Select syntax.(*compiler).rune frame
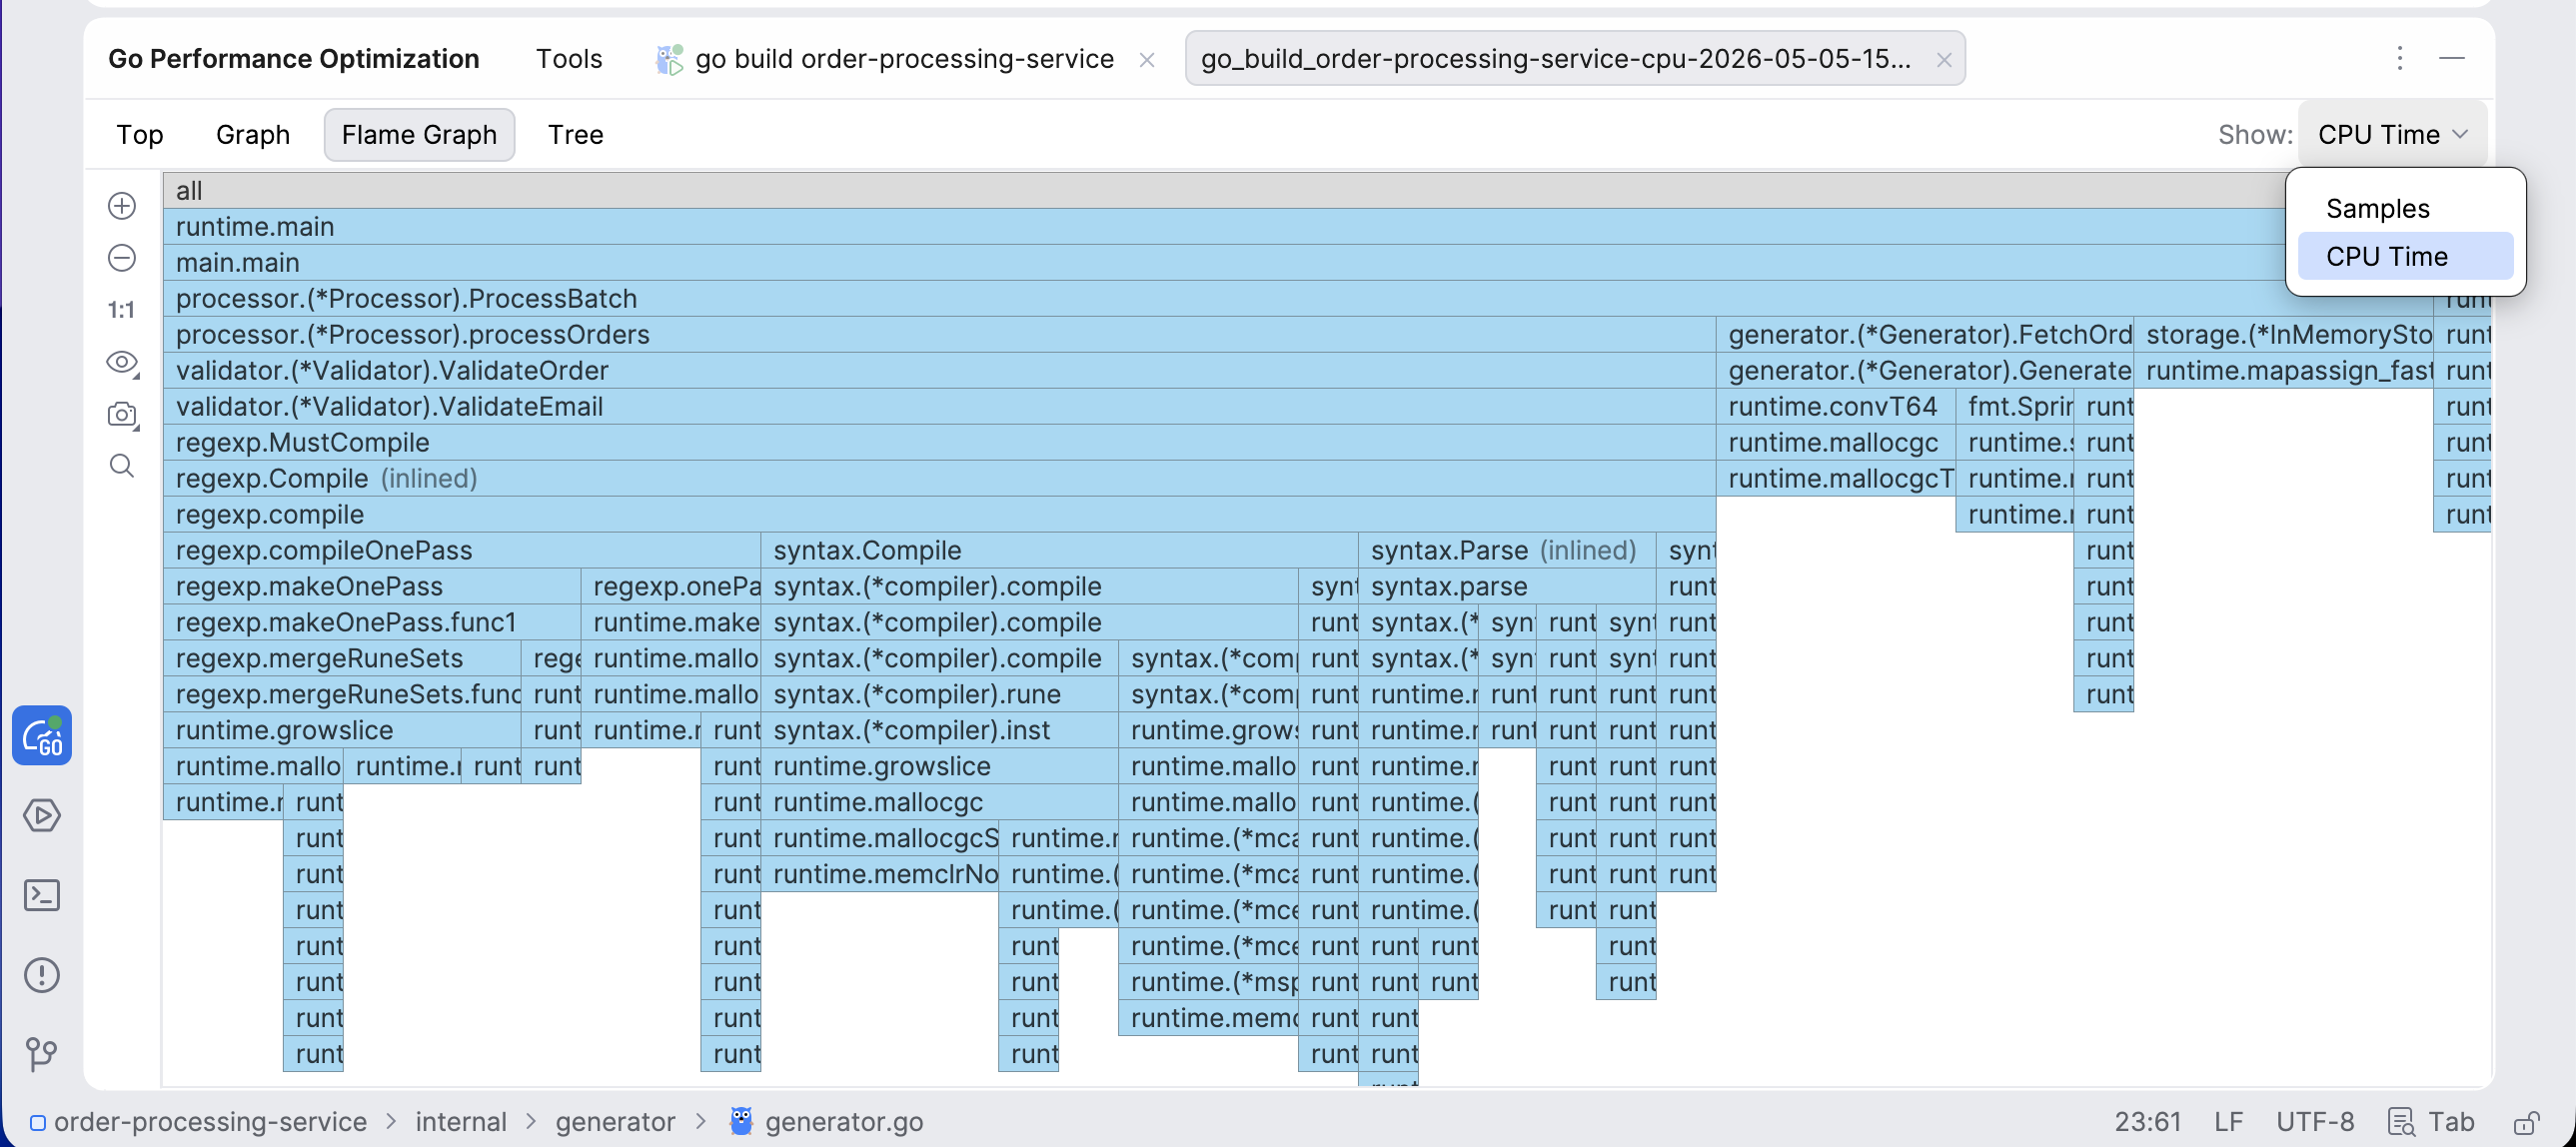The image size is (2576, 1147). coord(940,695)
